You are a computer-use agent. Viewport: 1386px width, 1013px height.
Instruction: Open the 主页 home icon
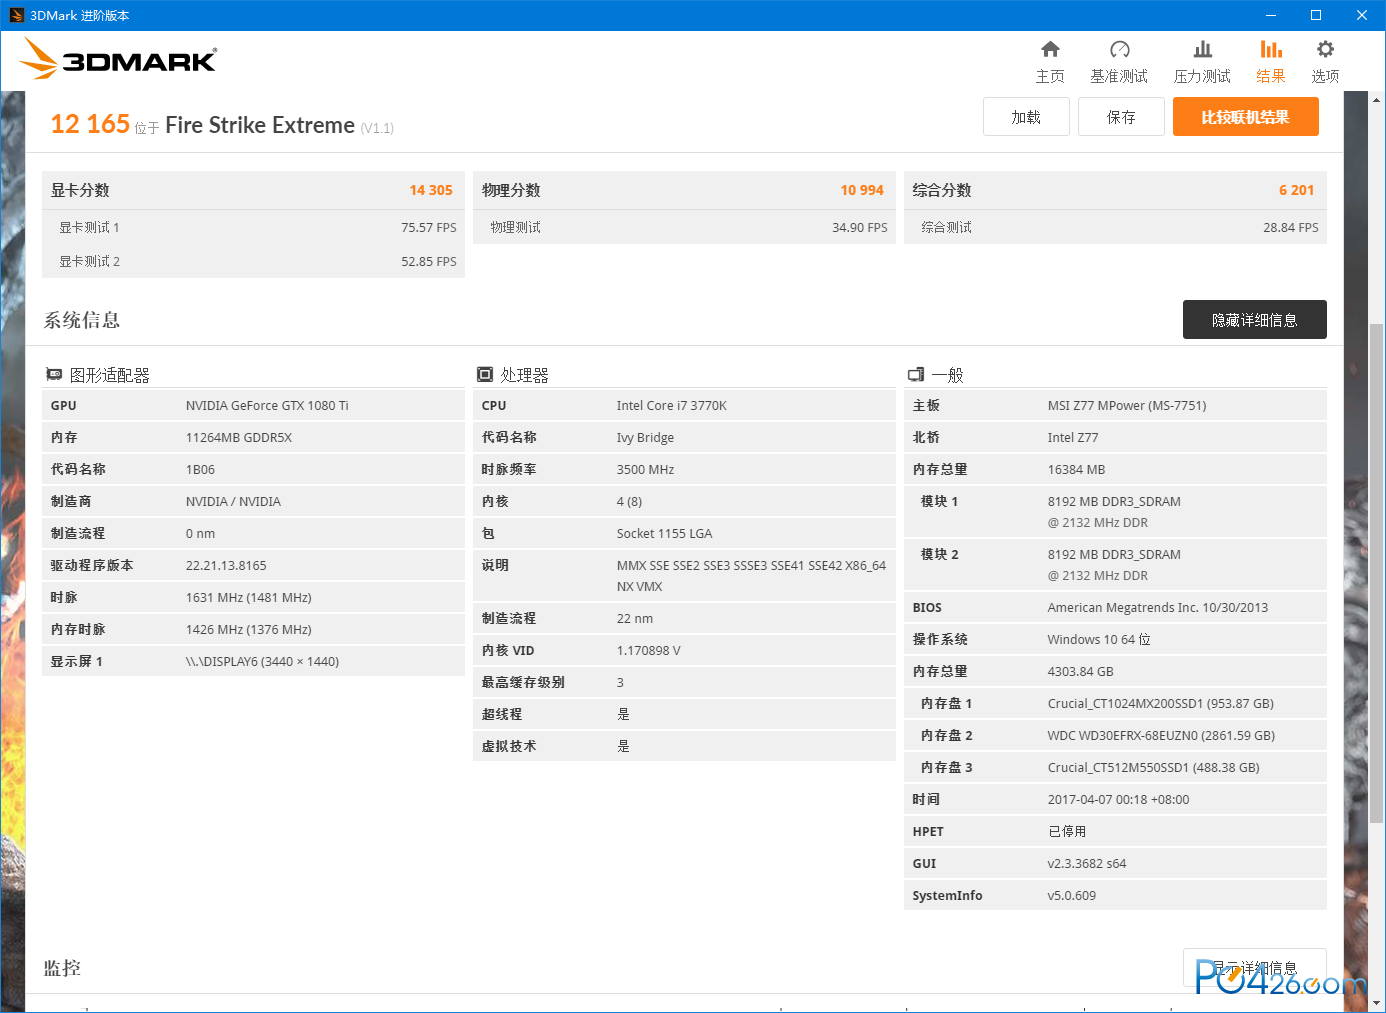pos(1050,49)
